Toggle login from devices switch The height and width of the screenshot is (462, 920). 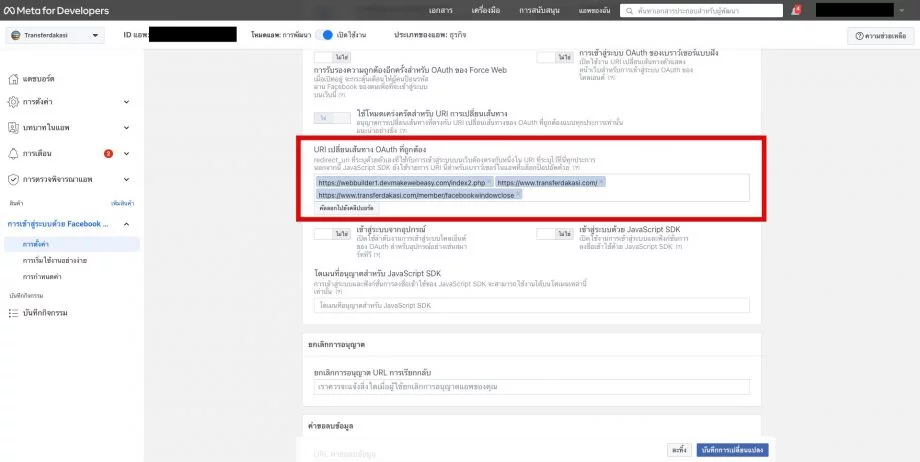pyautogui.click(x=332, y=234)
